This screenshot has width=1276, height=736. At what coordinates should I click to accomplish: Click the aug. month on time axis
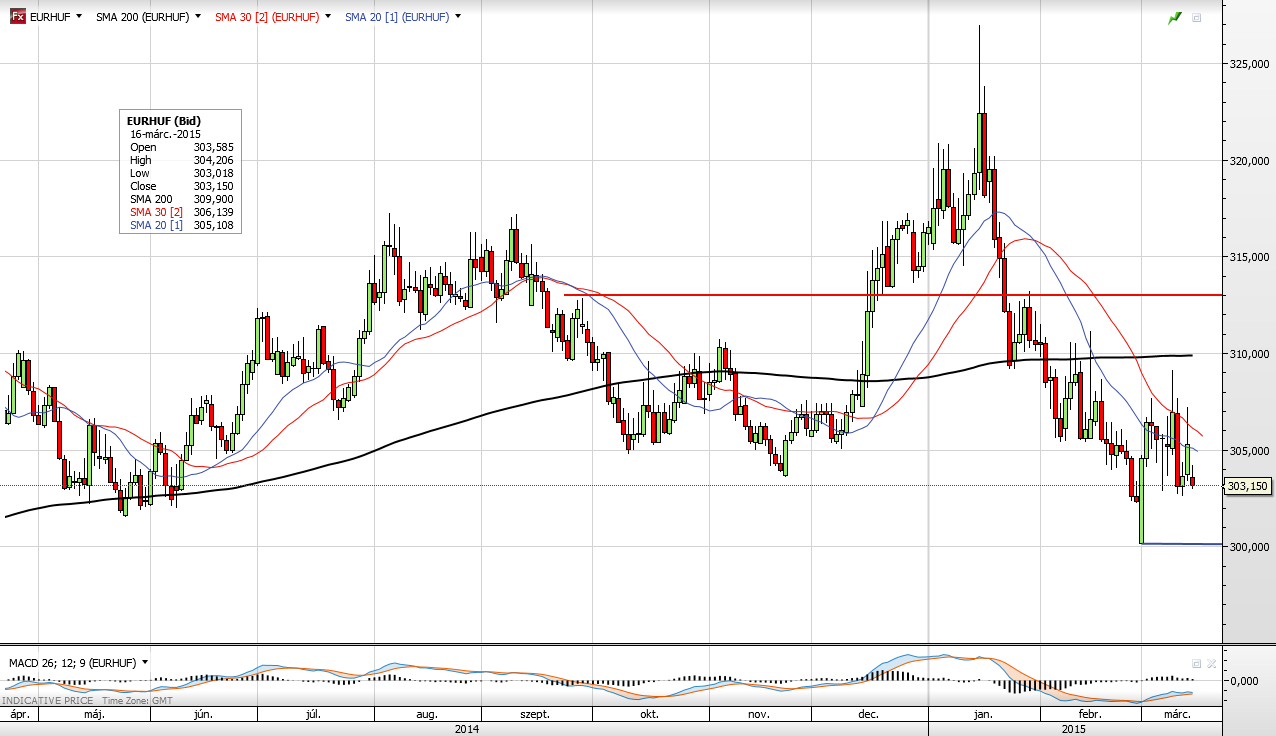[x=427, y=715]
